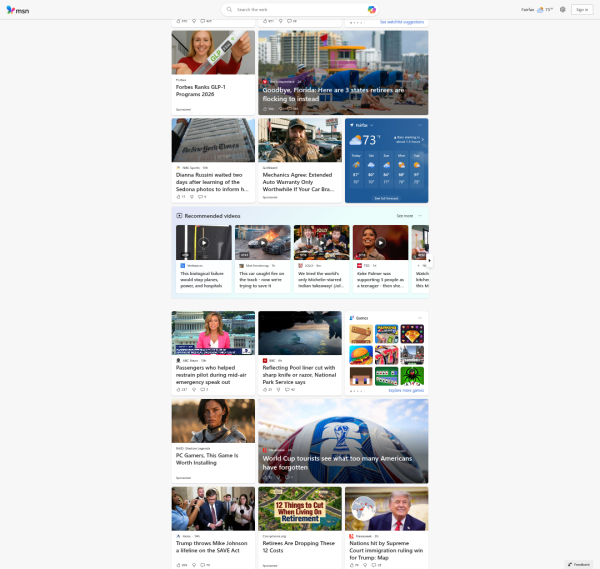Viewport: 600px width, 569px height.
Task: Select the Tue forecast column
Action: click(x=417, y=169)
